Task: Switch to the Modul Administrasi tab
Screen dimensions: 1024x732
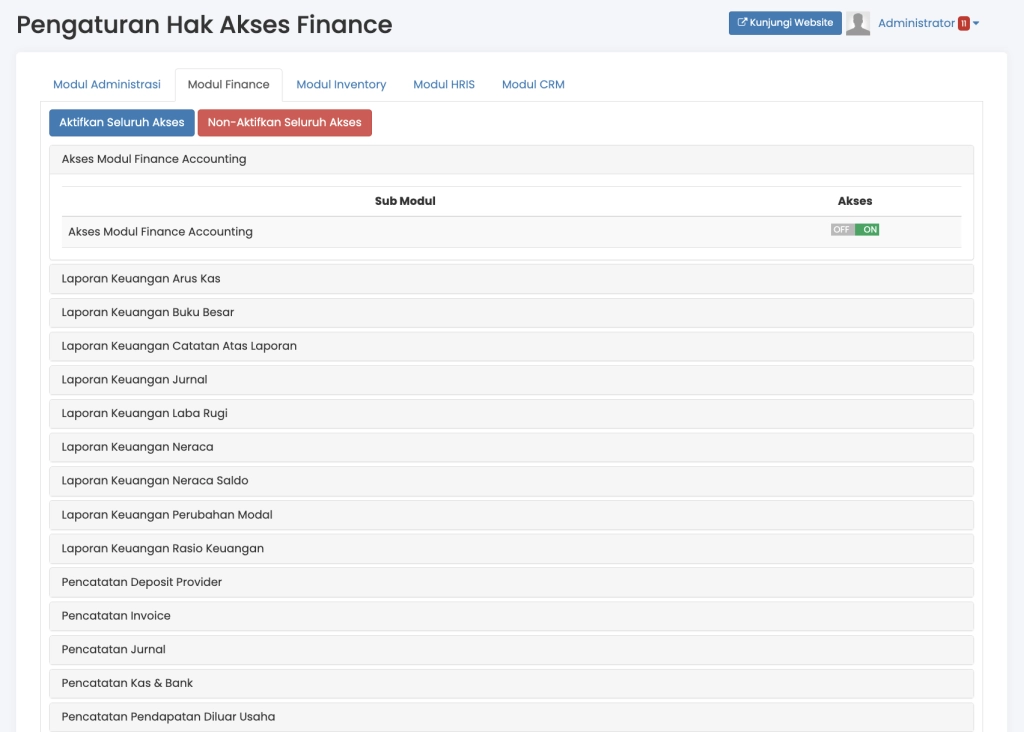Action: [107, 85]
